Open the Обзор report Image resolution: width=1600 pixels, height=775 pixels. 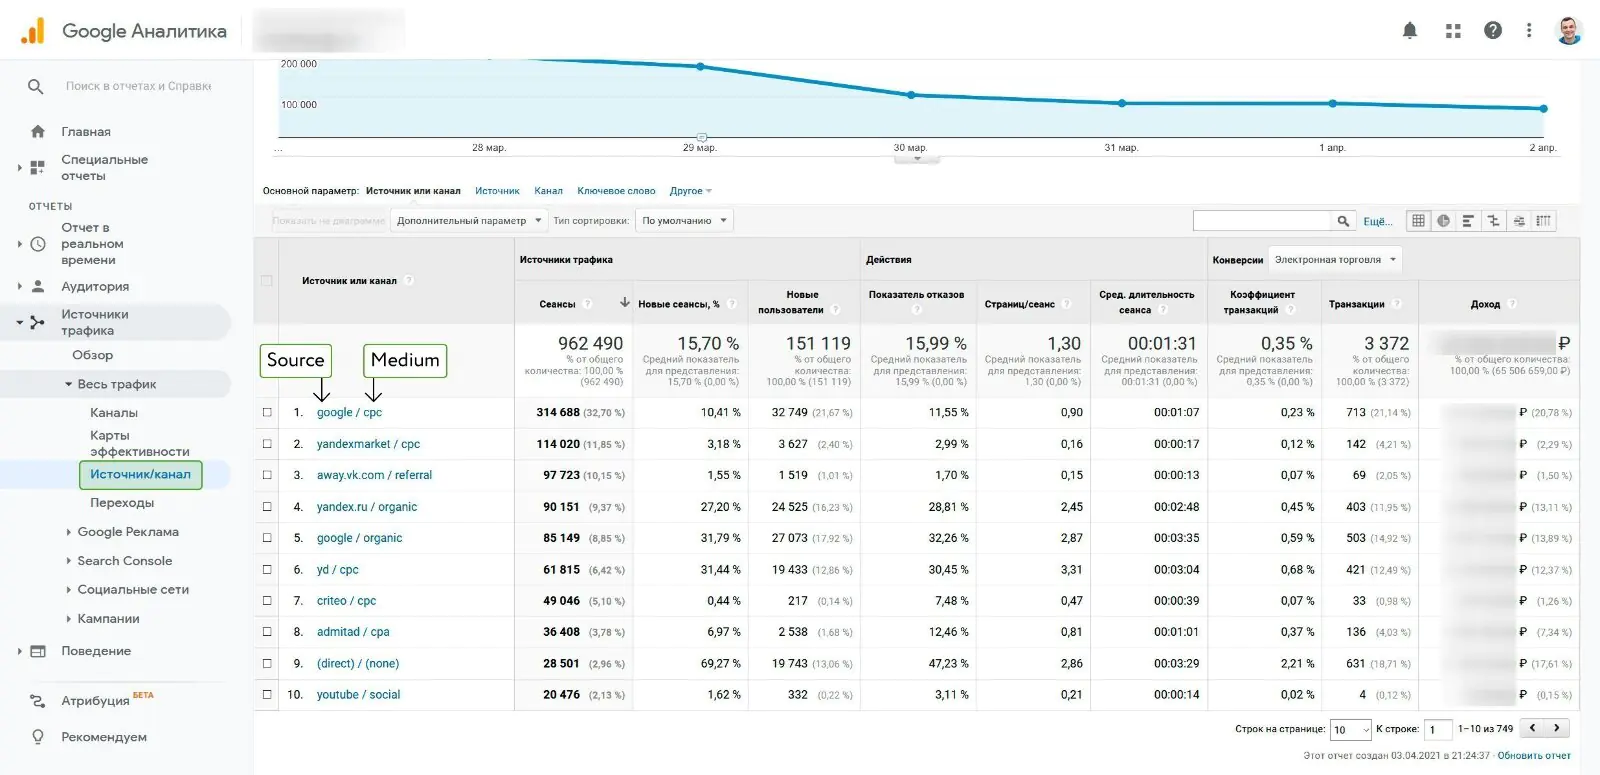pyautogui.click(x=93, y=355)
